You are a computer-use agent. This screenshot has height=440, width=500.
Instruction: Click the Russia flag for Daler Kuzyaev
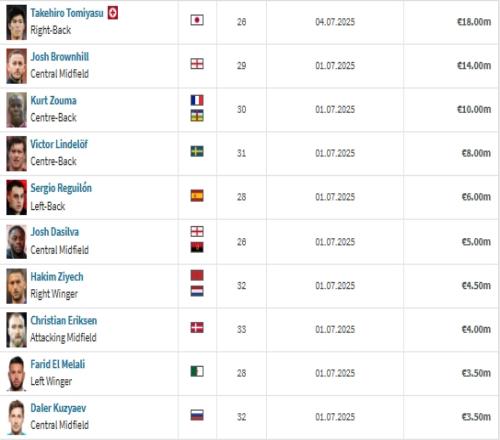tap(197, 415)
